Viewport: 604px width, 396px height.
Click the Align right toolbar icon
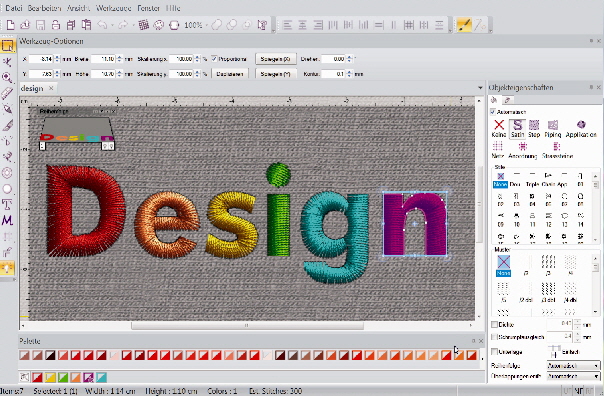(x=318, y=25)
